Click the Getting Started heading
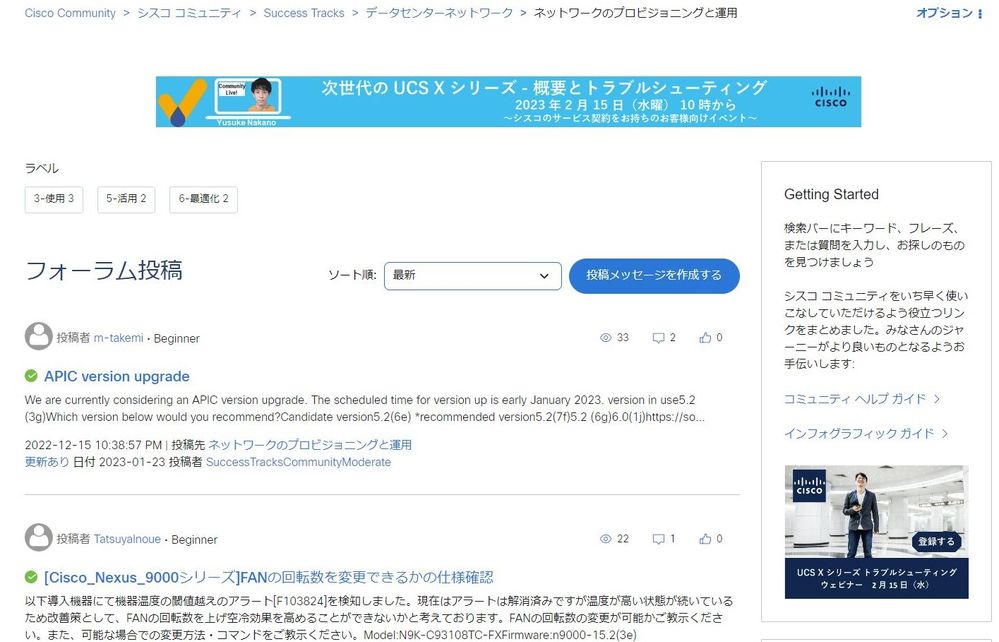 831,195
